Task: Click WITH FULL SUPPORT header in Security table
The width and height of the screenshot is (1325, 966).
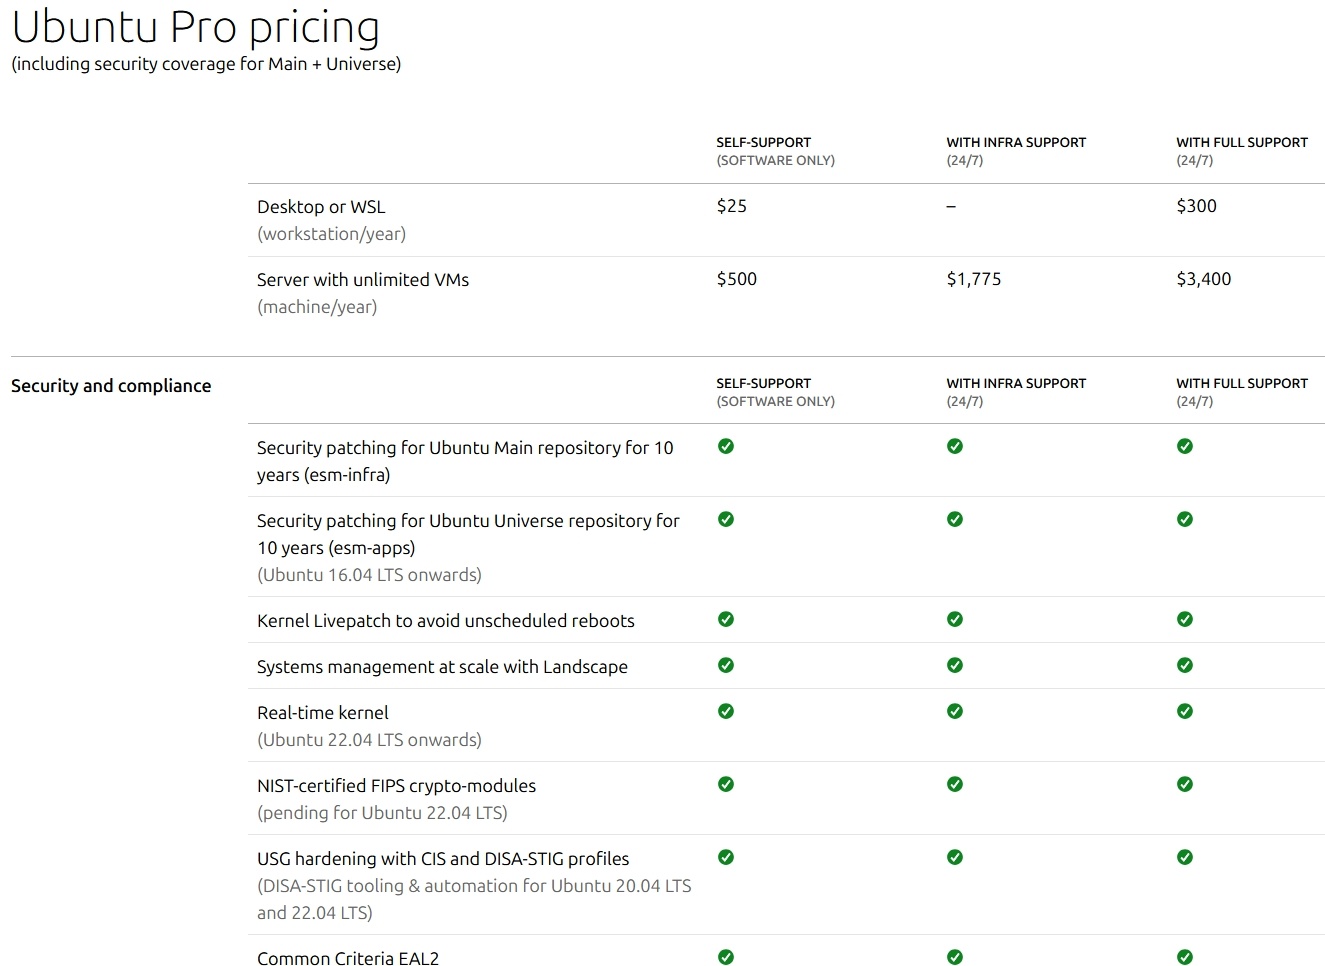Action: [1242, 383]
